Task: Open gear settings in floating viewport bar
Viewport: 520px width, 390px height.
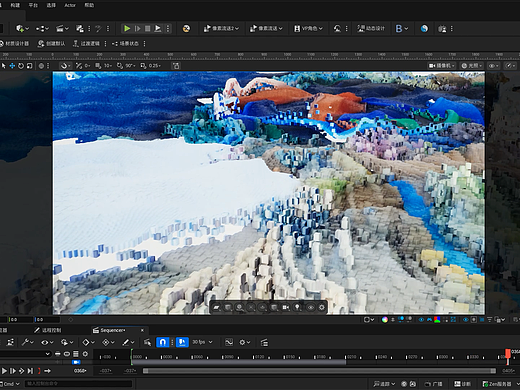Action: coord(322,307)
